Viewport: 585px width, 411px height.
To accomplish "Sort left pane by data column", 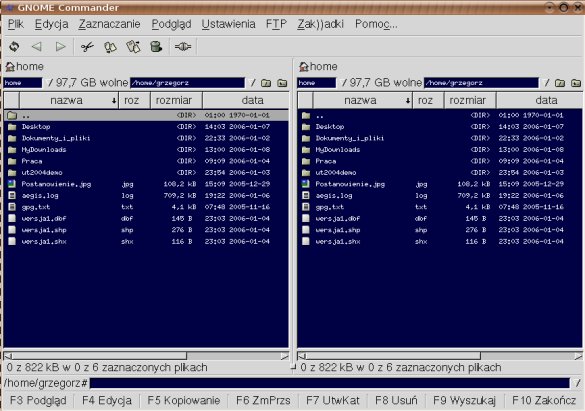I will [245, 100].
